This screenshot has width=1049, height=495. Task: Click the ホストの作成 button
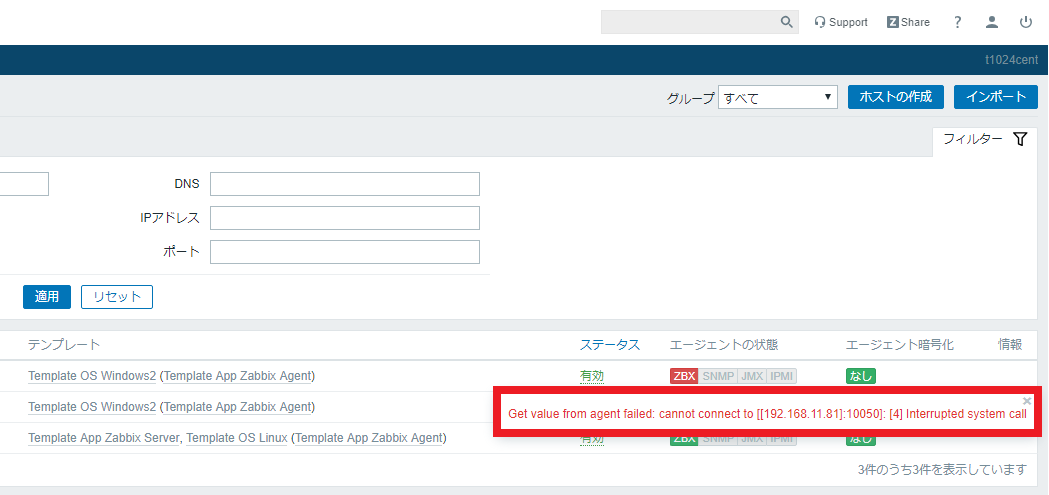click(x=895, y=97)
